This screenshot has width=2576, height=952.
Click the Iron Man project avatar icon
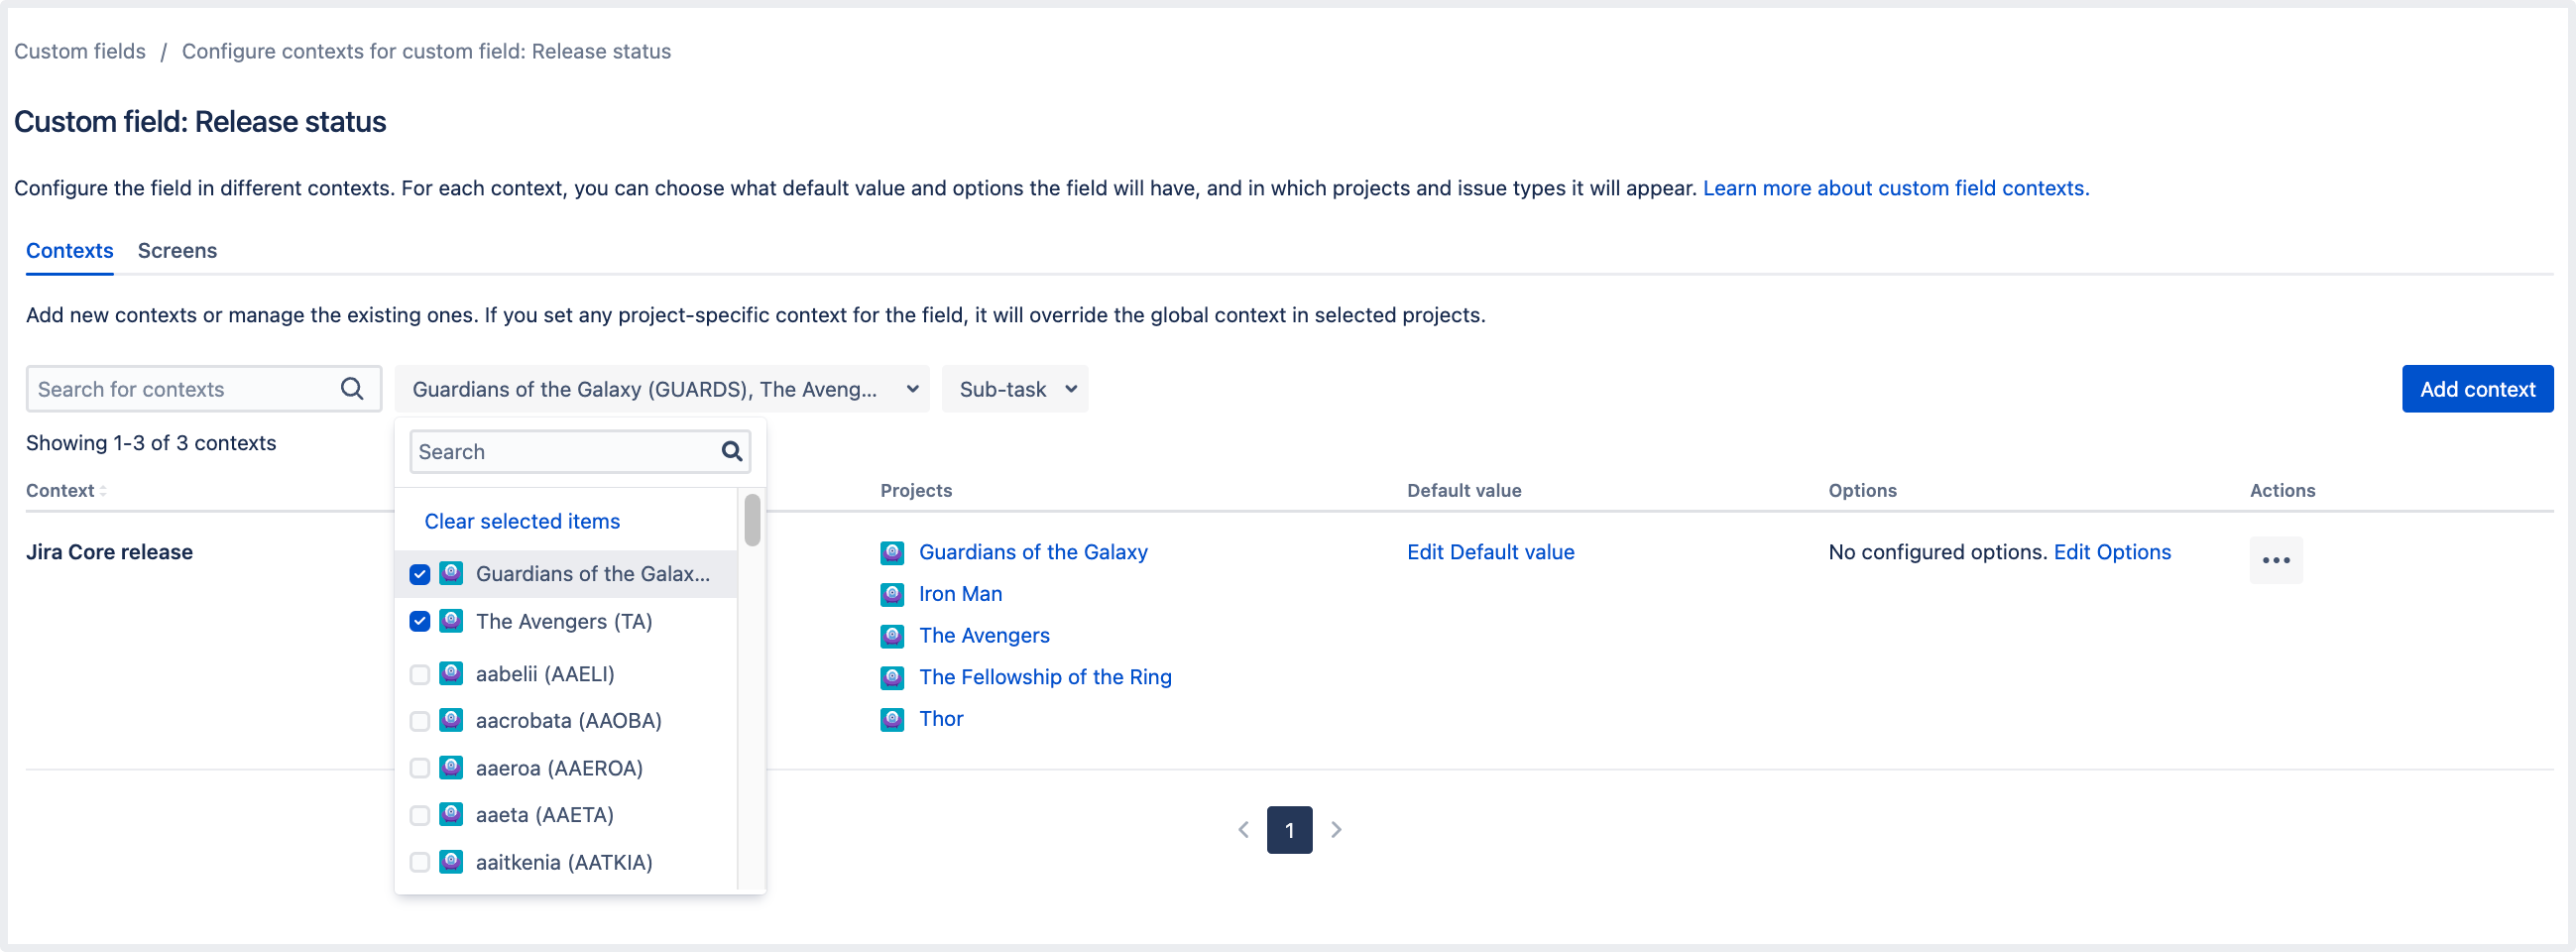(x=892, y=594)
